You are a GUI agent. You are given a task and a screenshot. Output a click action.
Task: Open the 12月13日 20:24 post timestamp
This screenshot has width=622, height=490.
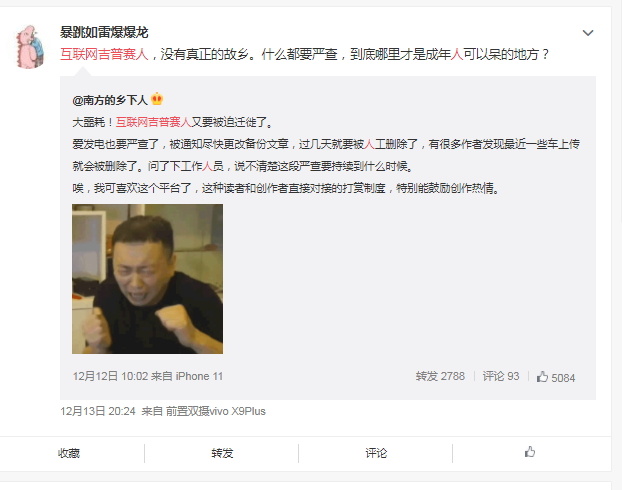(98, 411)
